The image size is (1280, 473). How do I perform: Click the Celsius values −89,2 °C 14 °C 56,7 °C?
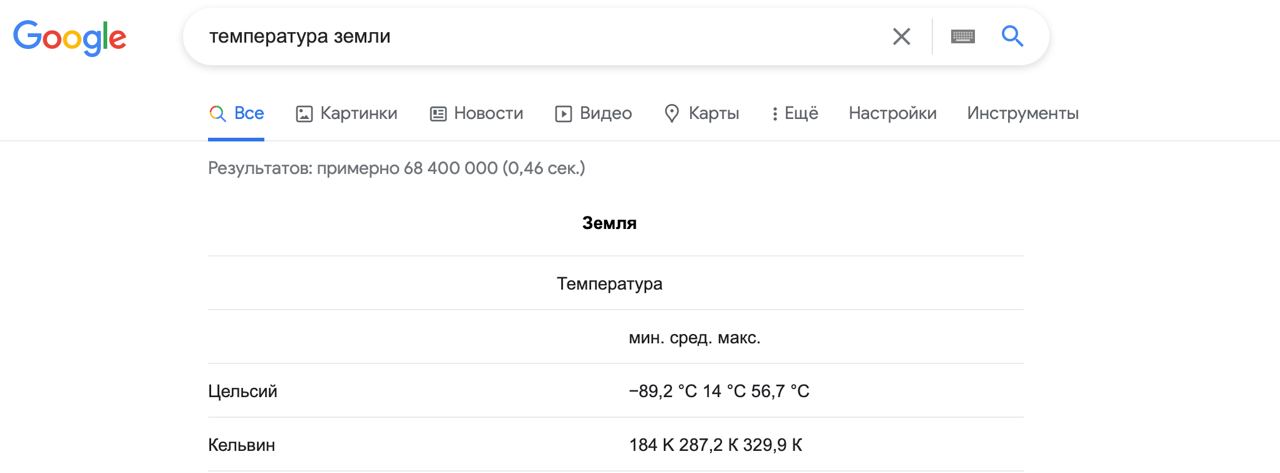pos(719,392)
